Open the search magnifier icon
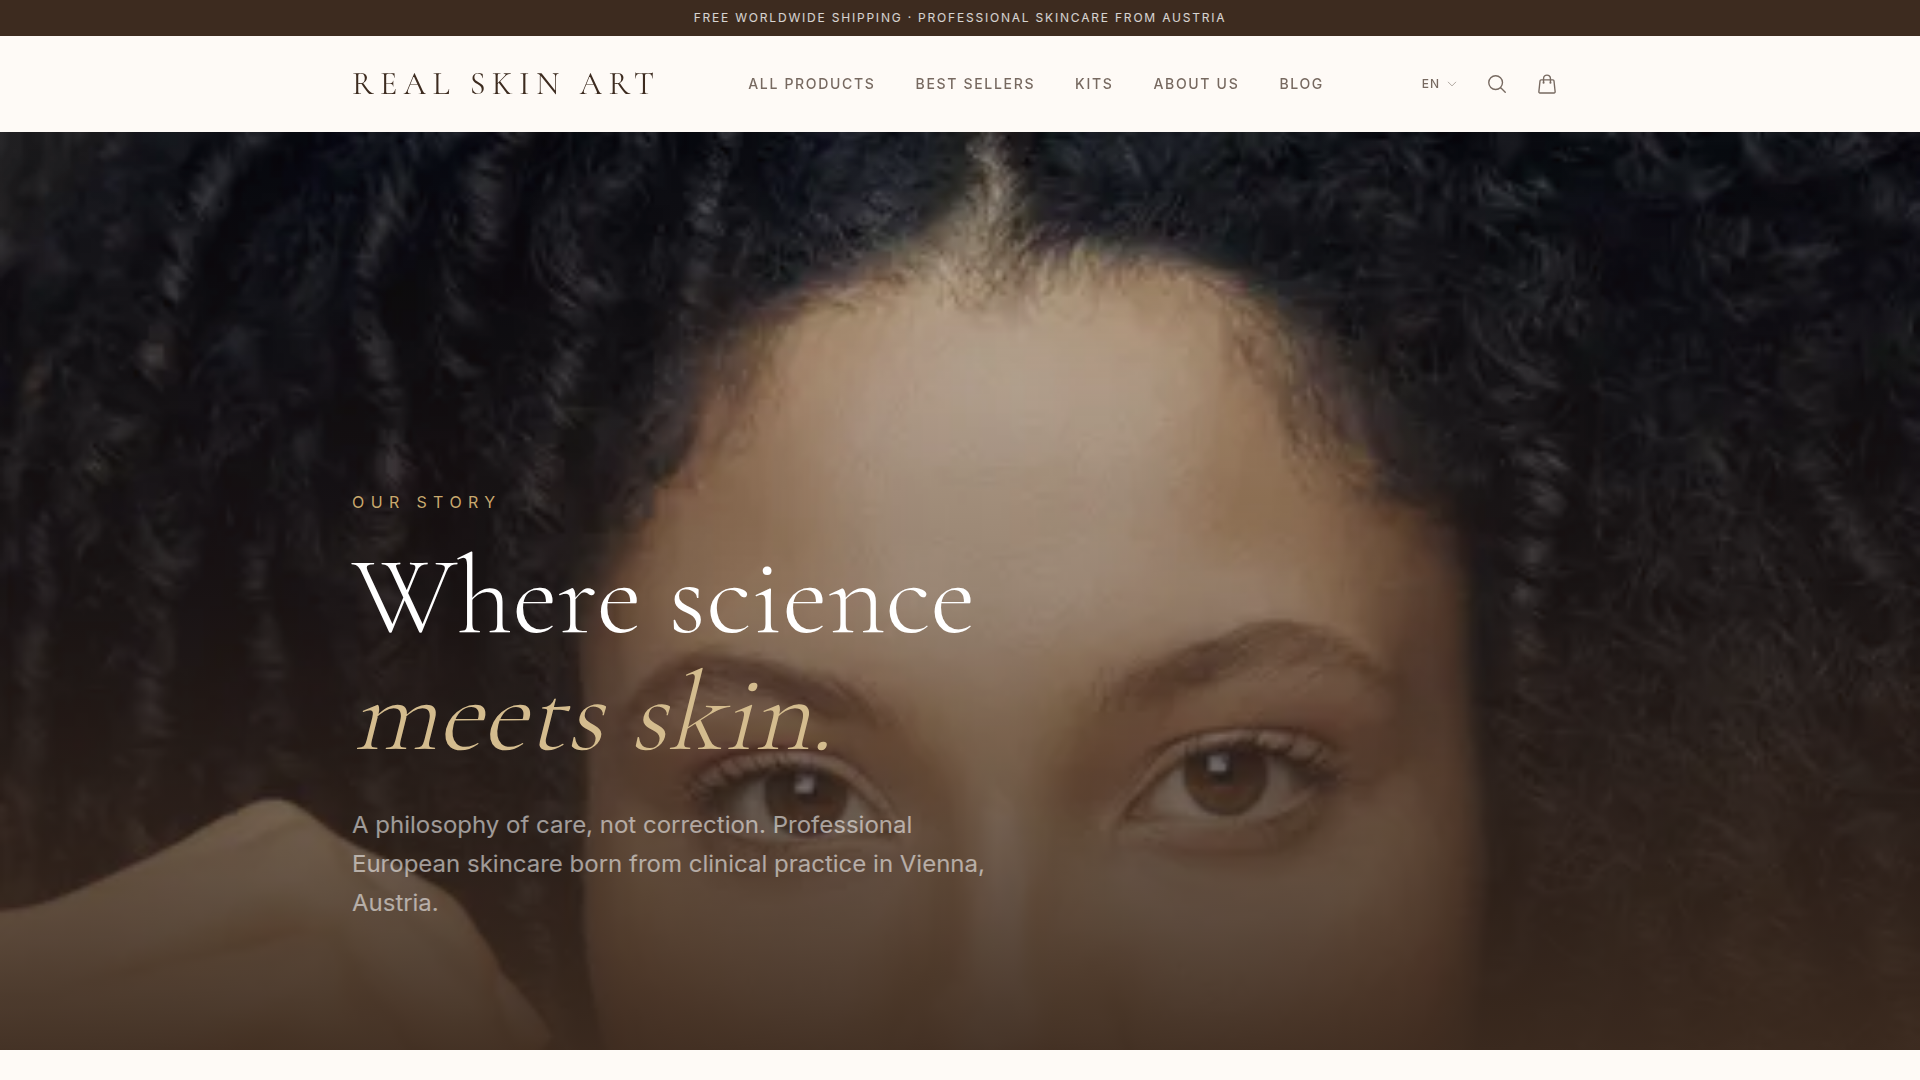The width and height of the screenshot is (1920, 1080). pos(1496,84)
